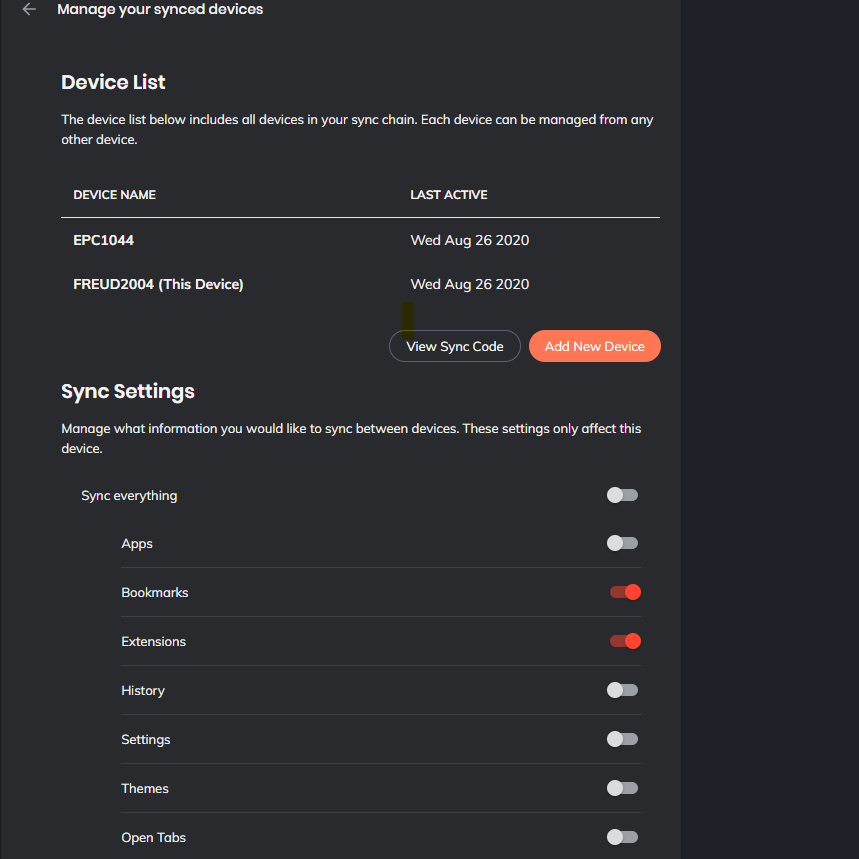Switch off Extensions sync toggle
Screen dimensions: 859x859
point(625,641)
